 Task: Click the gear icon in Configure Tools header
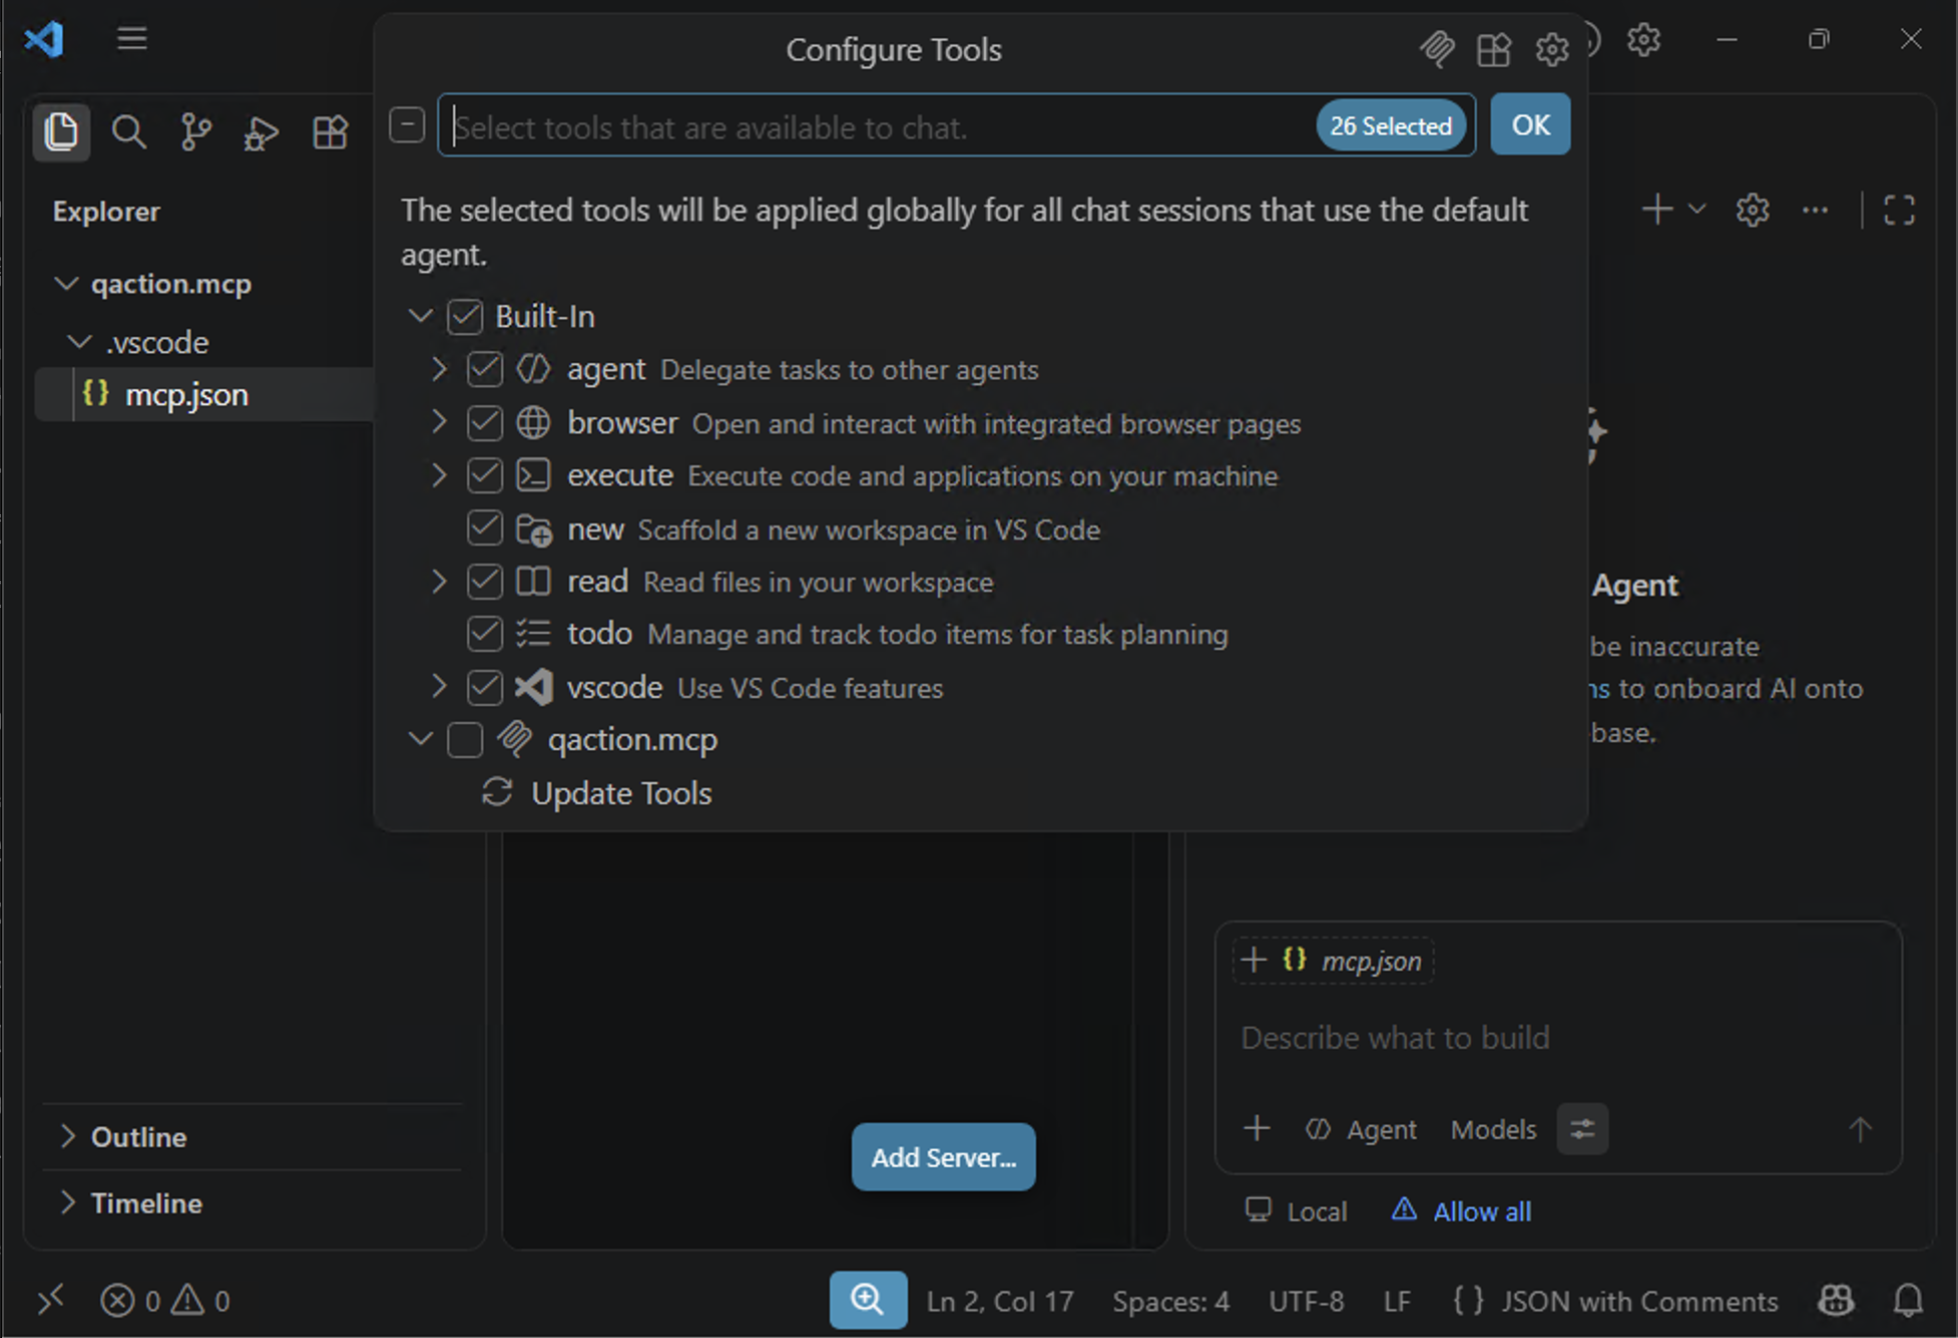(x=1551, y=49)
